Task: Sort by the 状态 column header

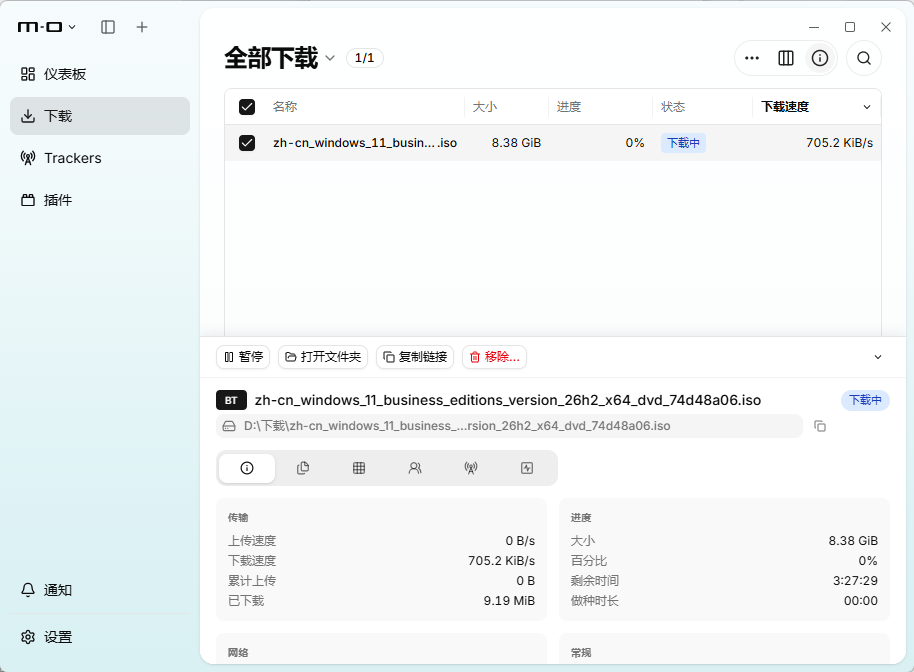Action: [673, 107]
